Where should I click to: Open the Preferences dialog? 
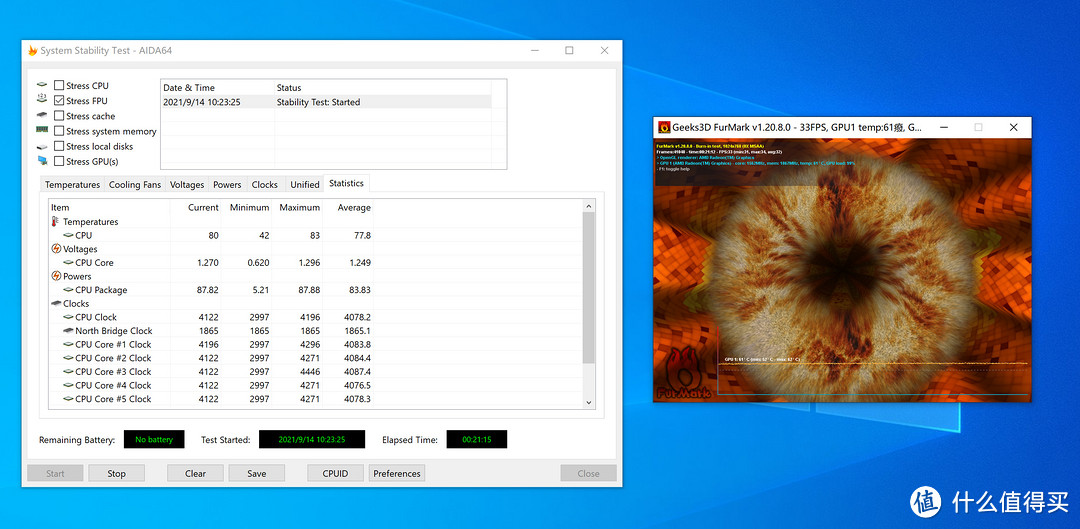click(x=397, y=474)
